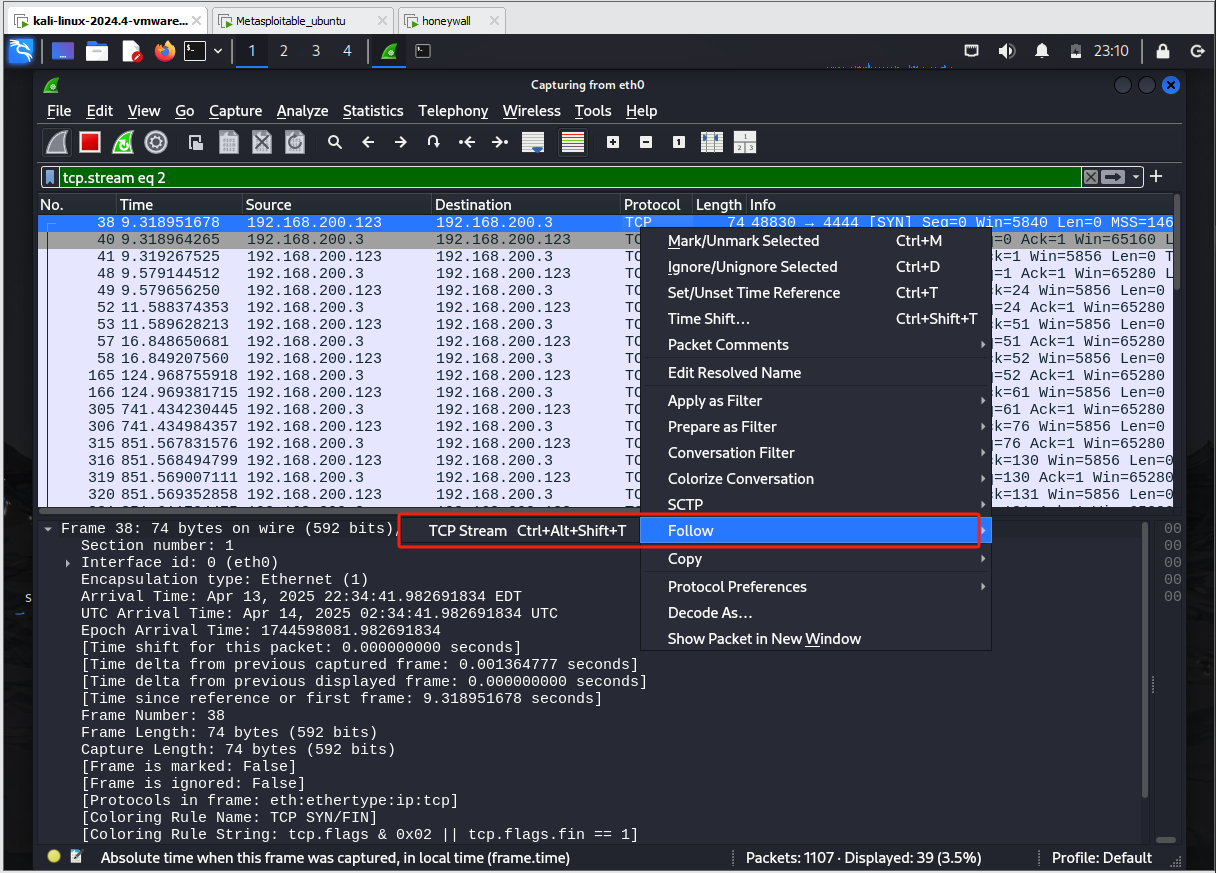Close this capture file icon

[x=262, y=142]
